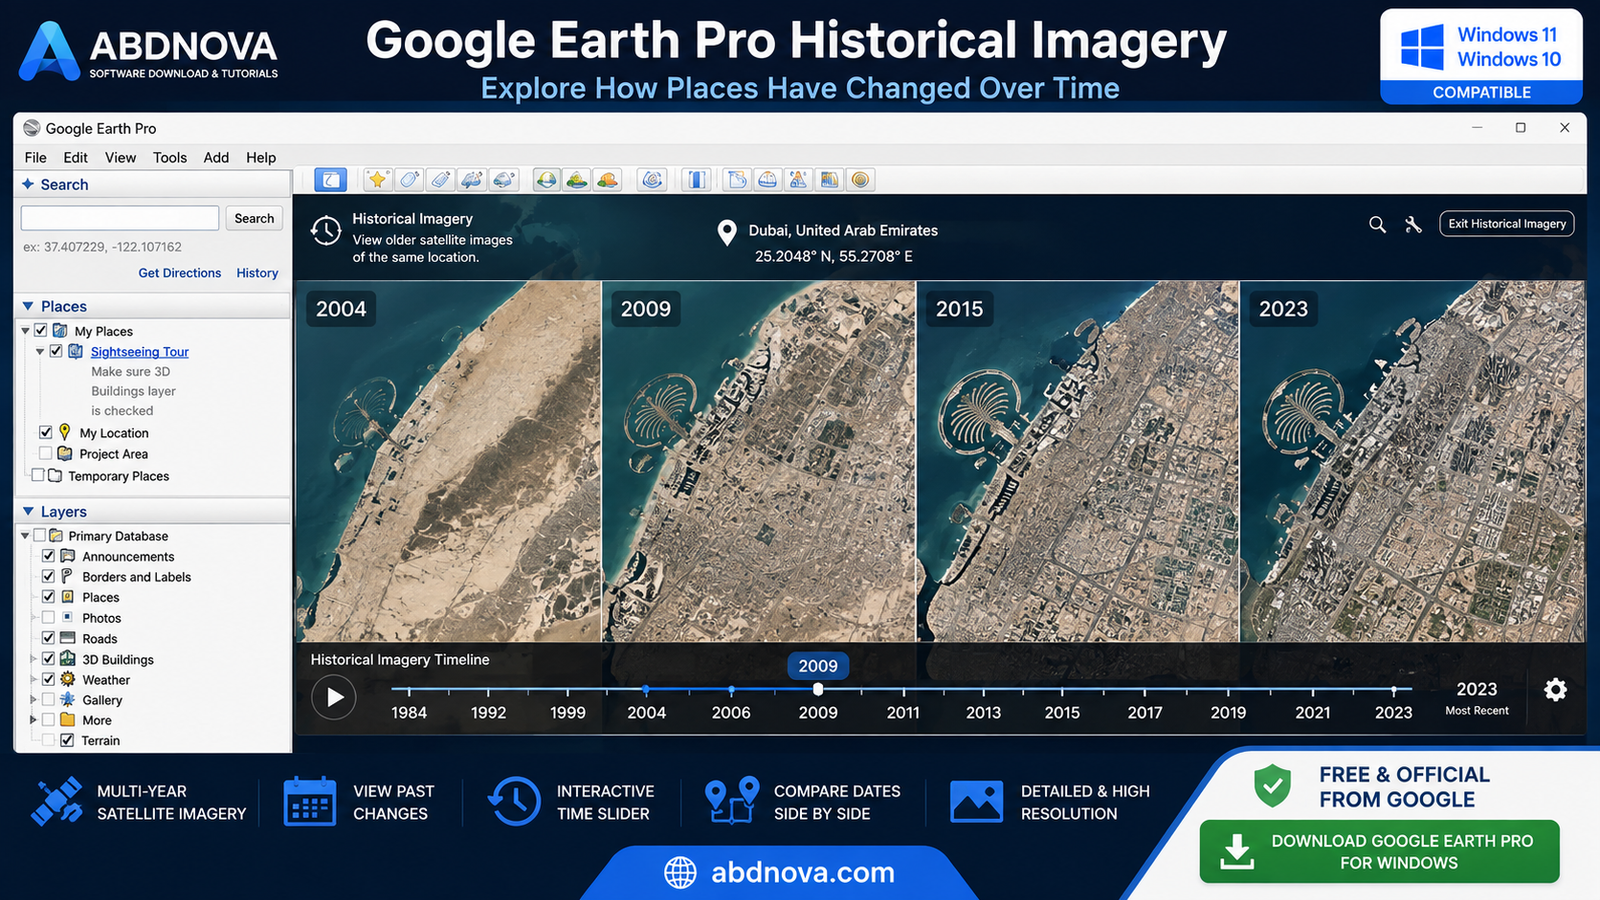Click the wrench icon beside Exit Historical Imagery

point(1413,225)
